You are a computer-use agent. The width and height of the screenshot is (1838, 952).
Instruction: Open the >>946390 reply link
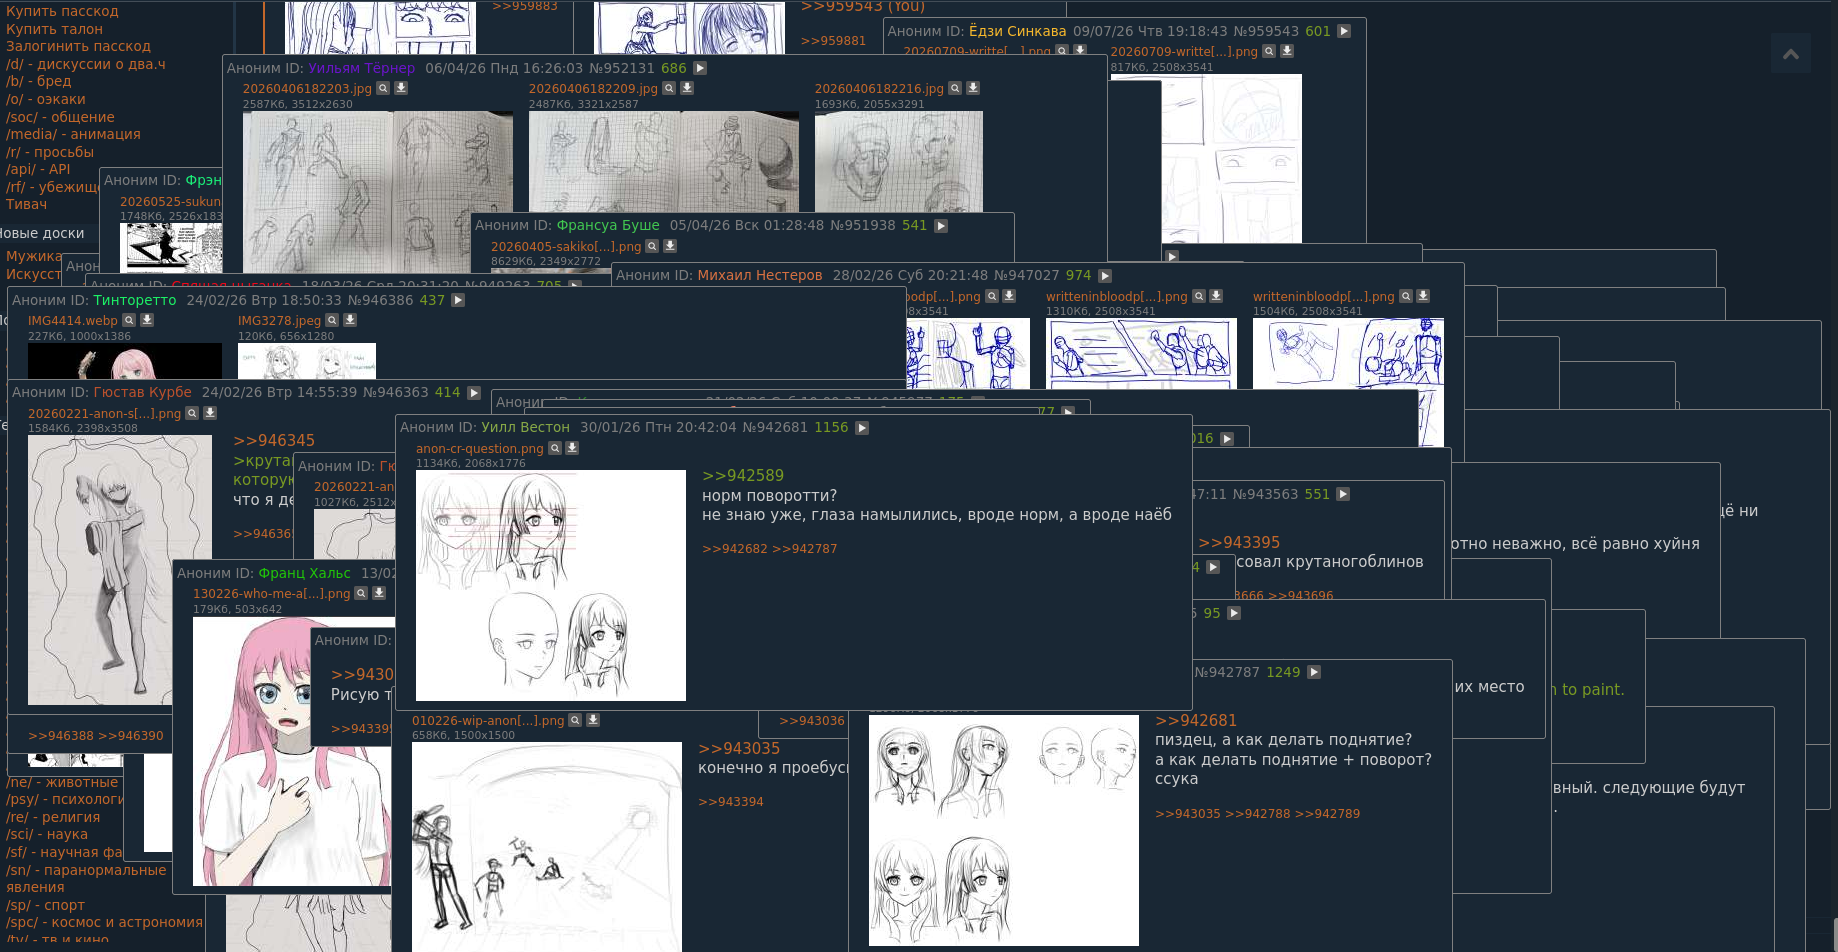point(131,736)
